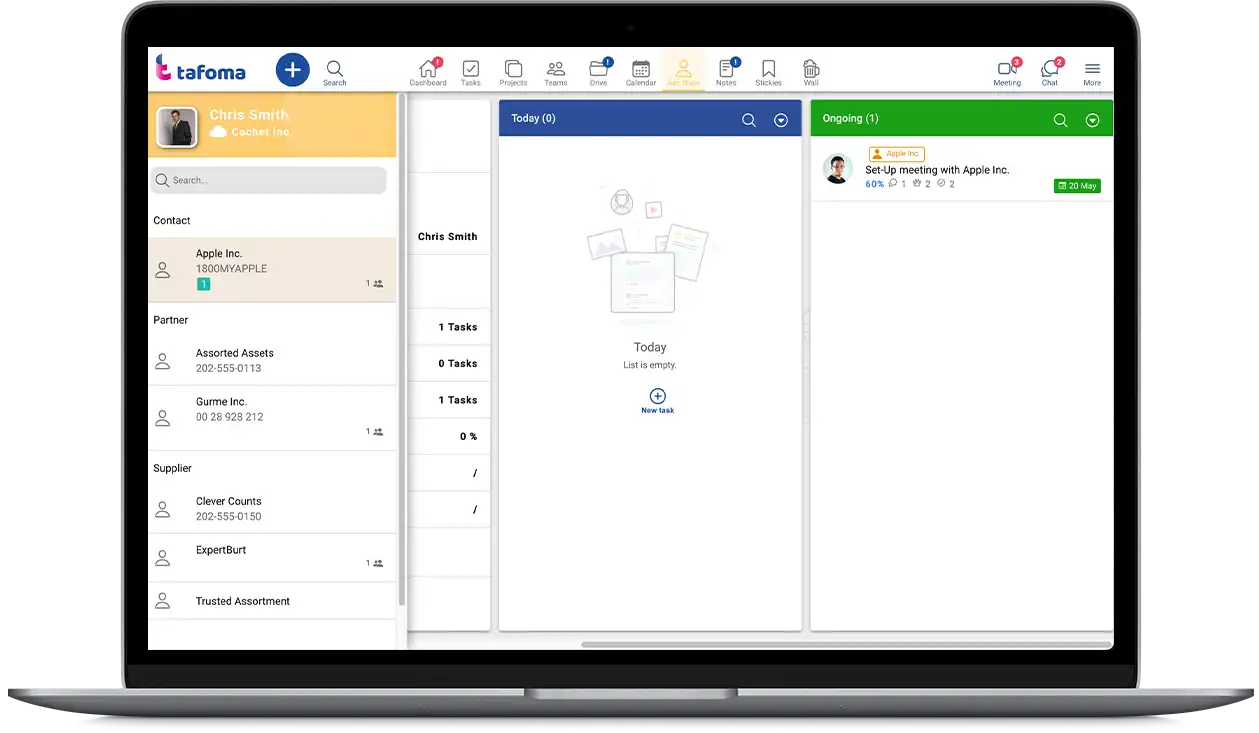Image resolution: width=1259 pixels, height=733 pixels.
Task: Click the contact list vertical scrollbar
Action: [402, 350]
